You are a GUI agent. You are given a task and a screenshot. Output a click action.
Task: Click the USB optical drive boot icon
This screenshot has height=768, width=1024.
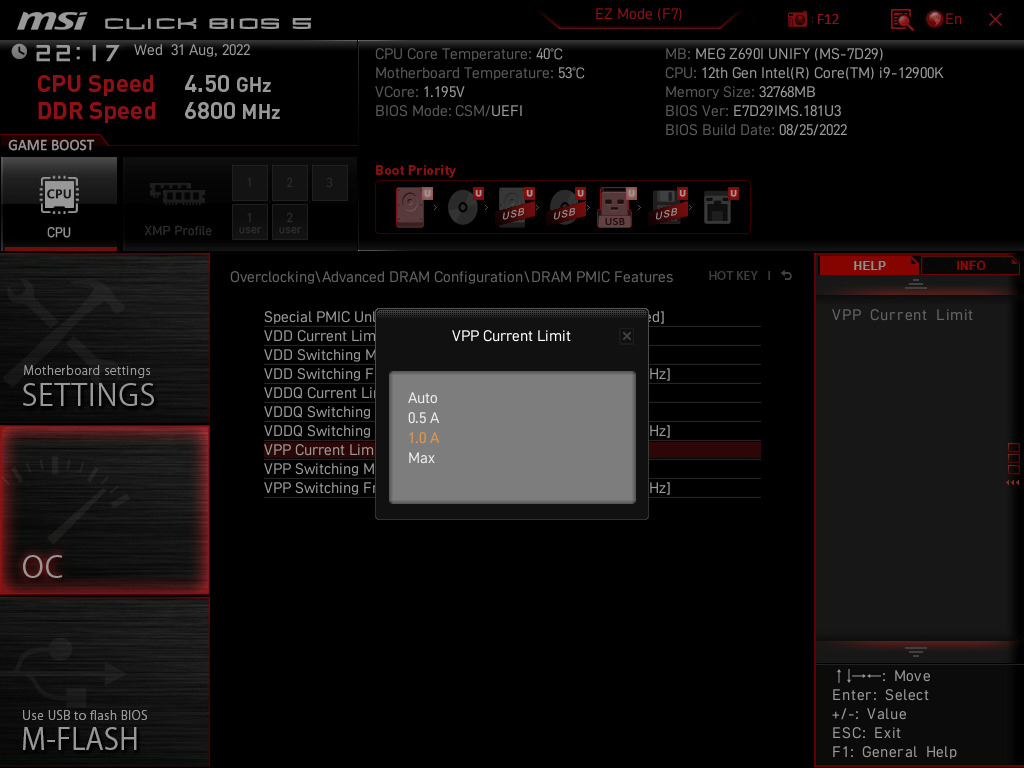[566, 208]
